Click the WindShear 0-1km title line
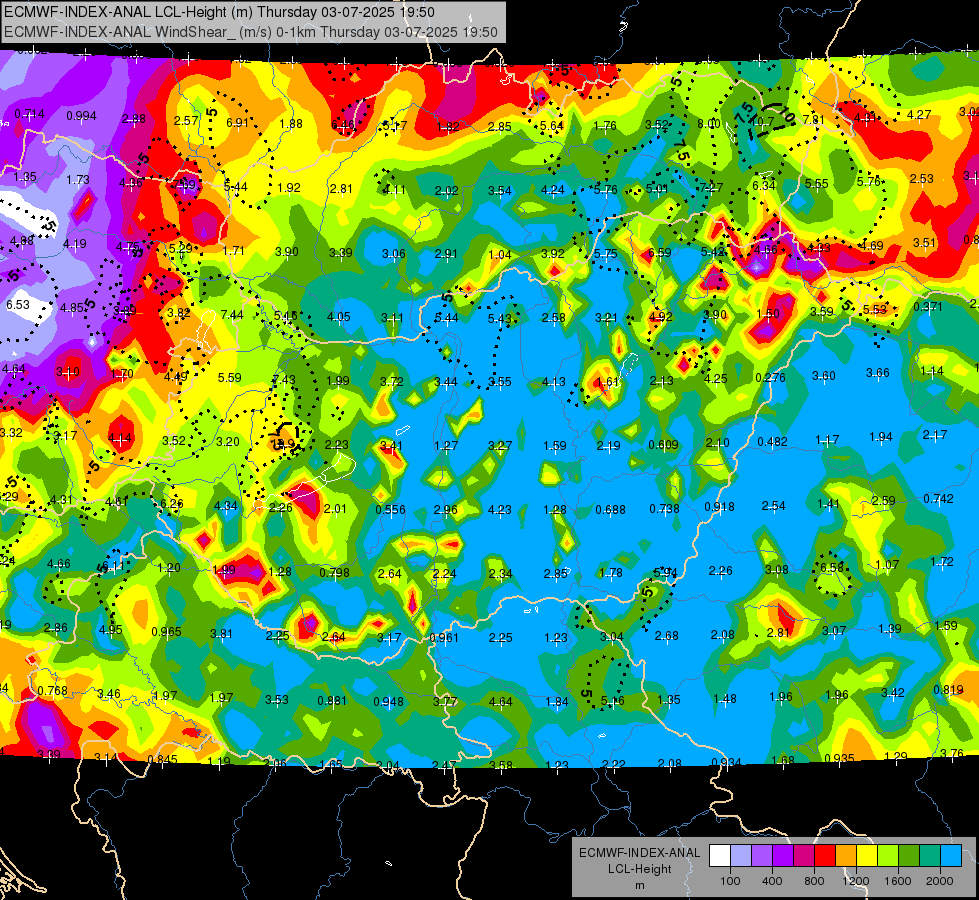The image size is (979, 900). click(251, 32)
